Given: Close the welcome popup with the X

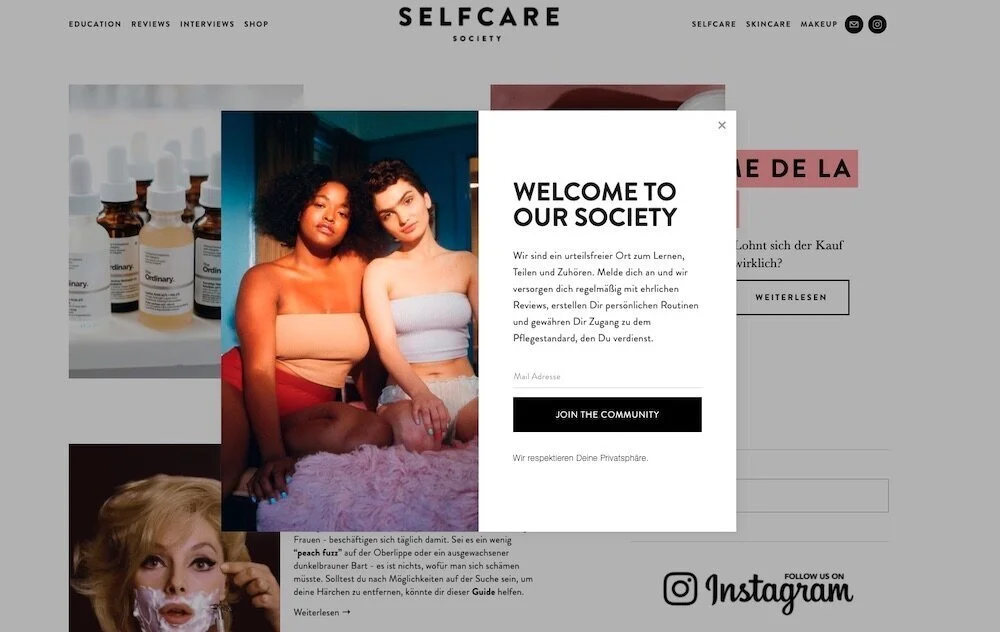Looking at the screenshot, I should (721, 125).
